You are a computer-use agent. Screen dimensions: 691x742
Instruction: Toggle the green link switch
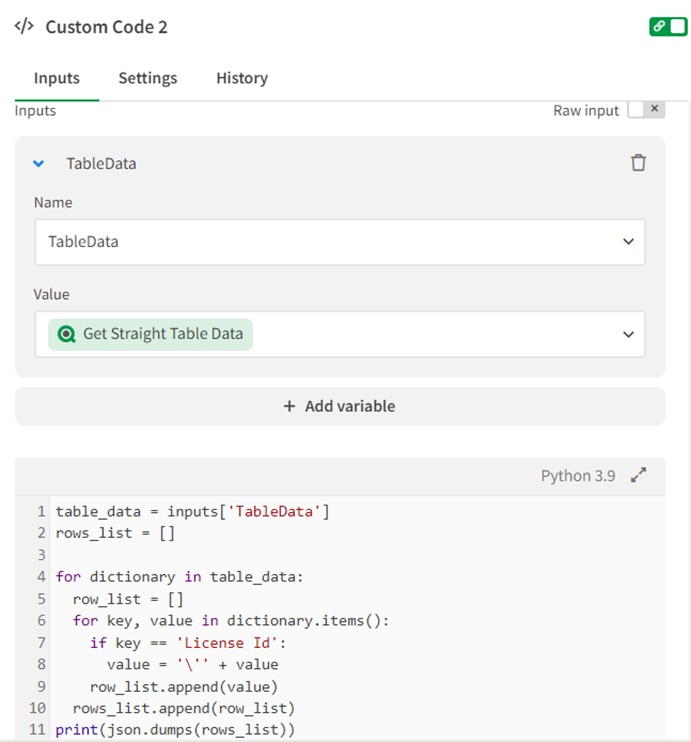pos(668,26)
